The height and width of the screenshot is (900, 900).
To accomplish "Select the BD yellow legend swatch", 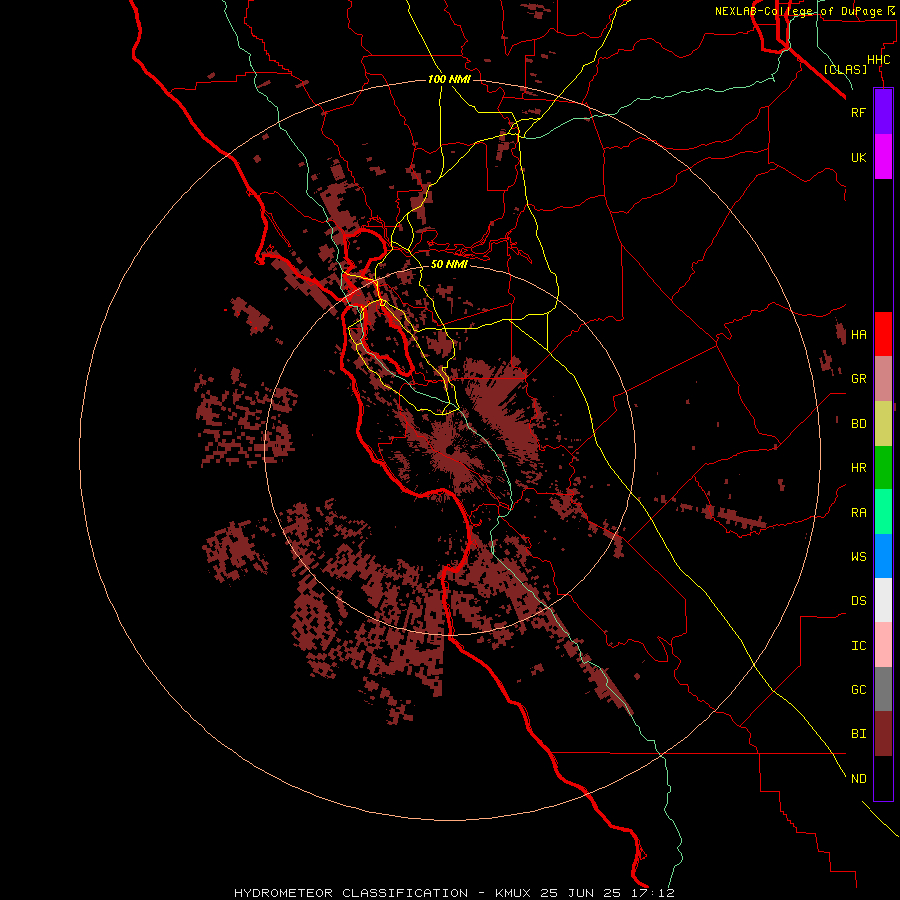I will click(x=883, y=424).
